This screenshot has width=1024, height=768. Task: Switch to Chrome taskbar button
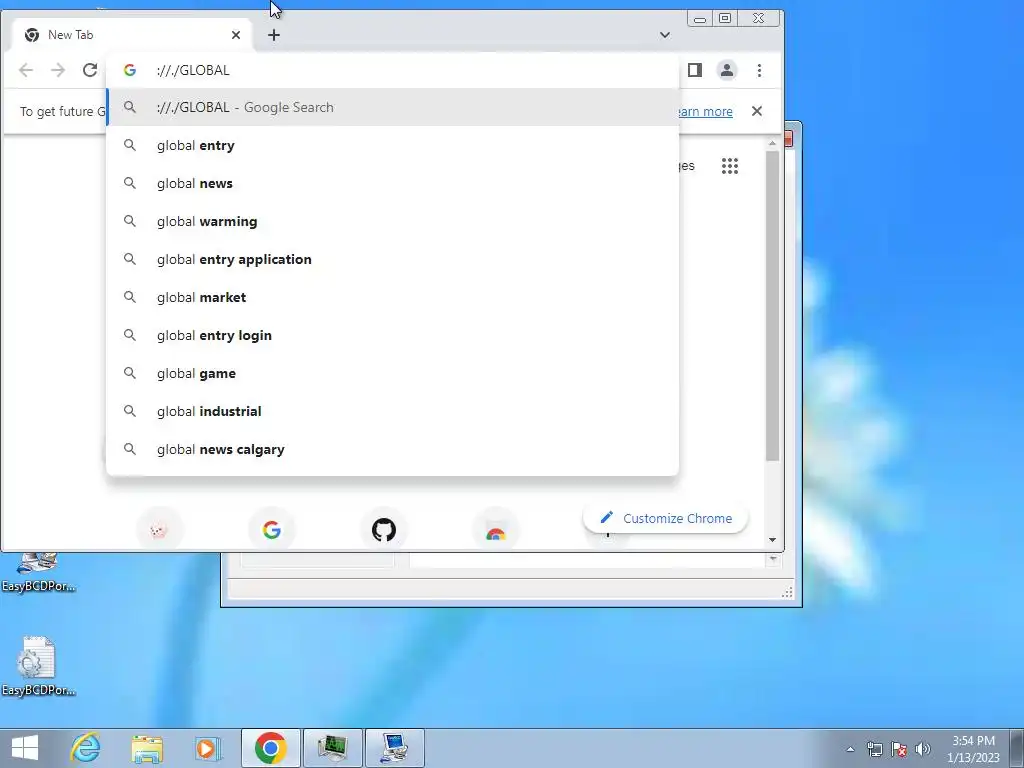[270, 748]
